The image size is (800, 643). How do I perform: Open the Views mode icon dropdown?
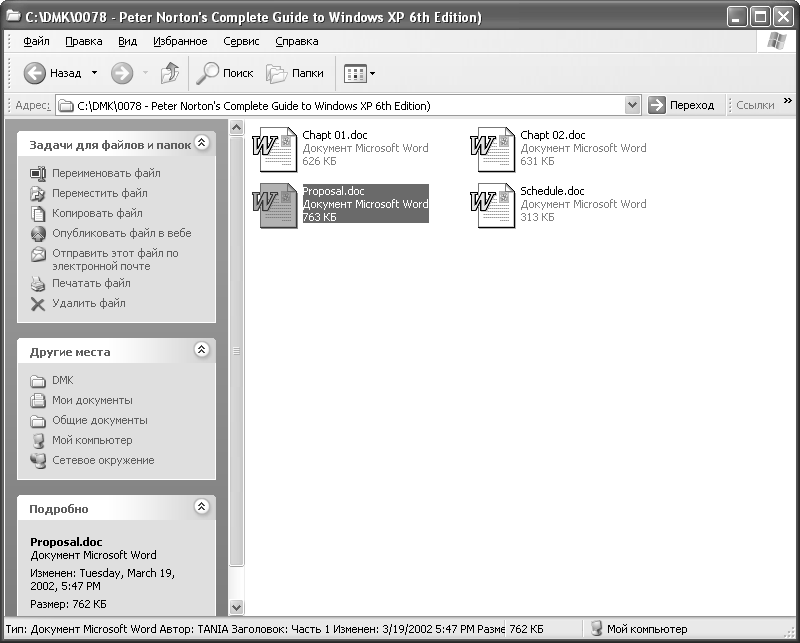click(359, 73)
